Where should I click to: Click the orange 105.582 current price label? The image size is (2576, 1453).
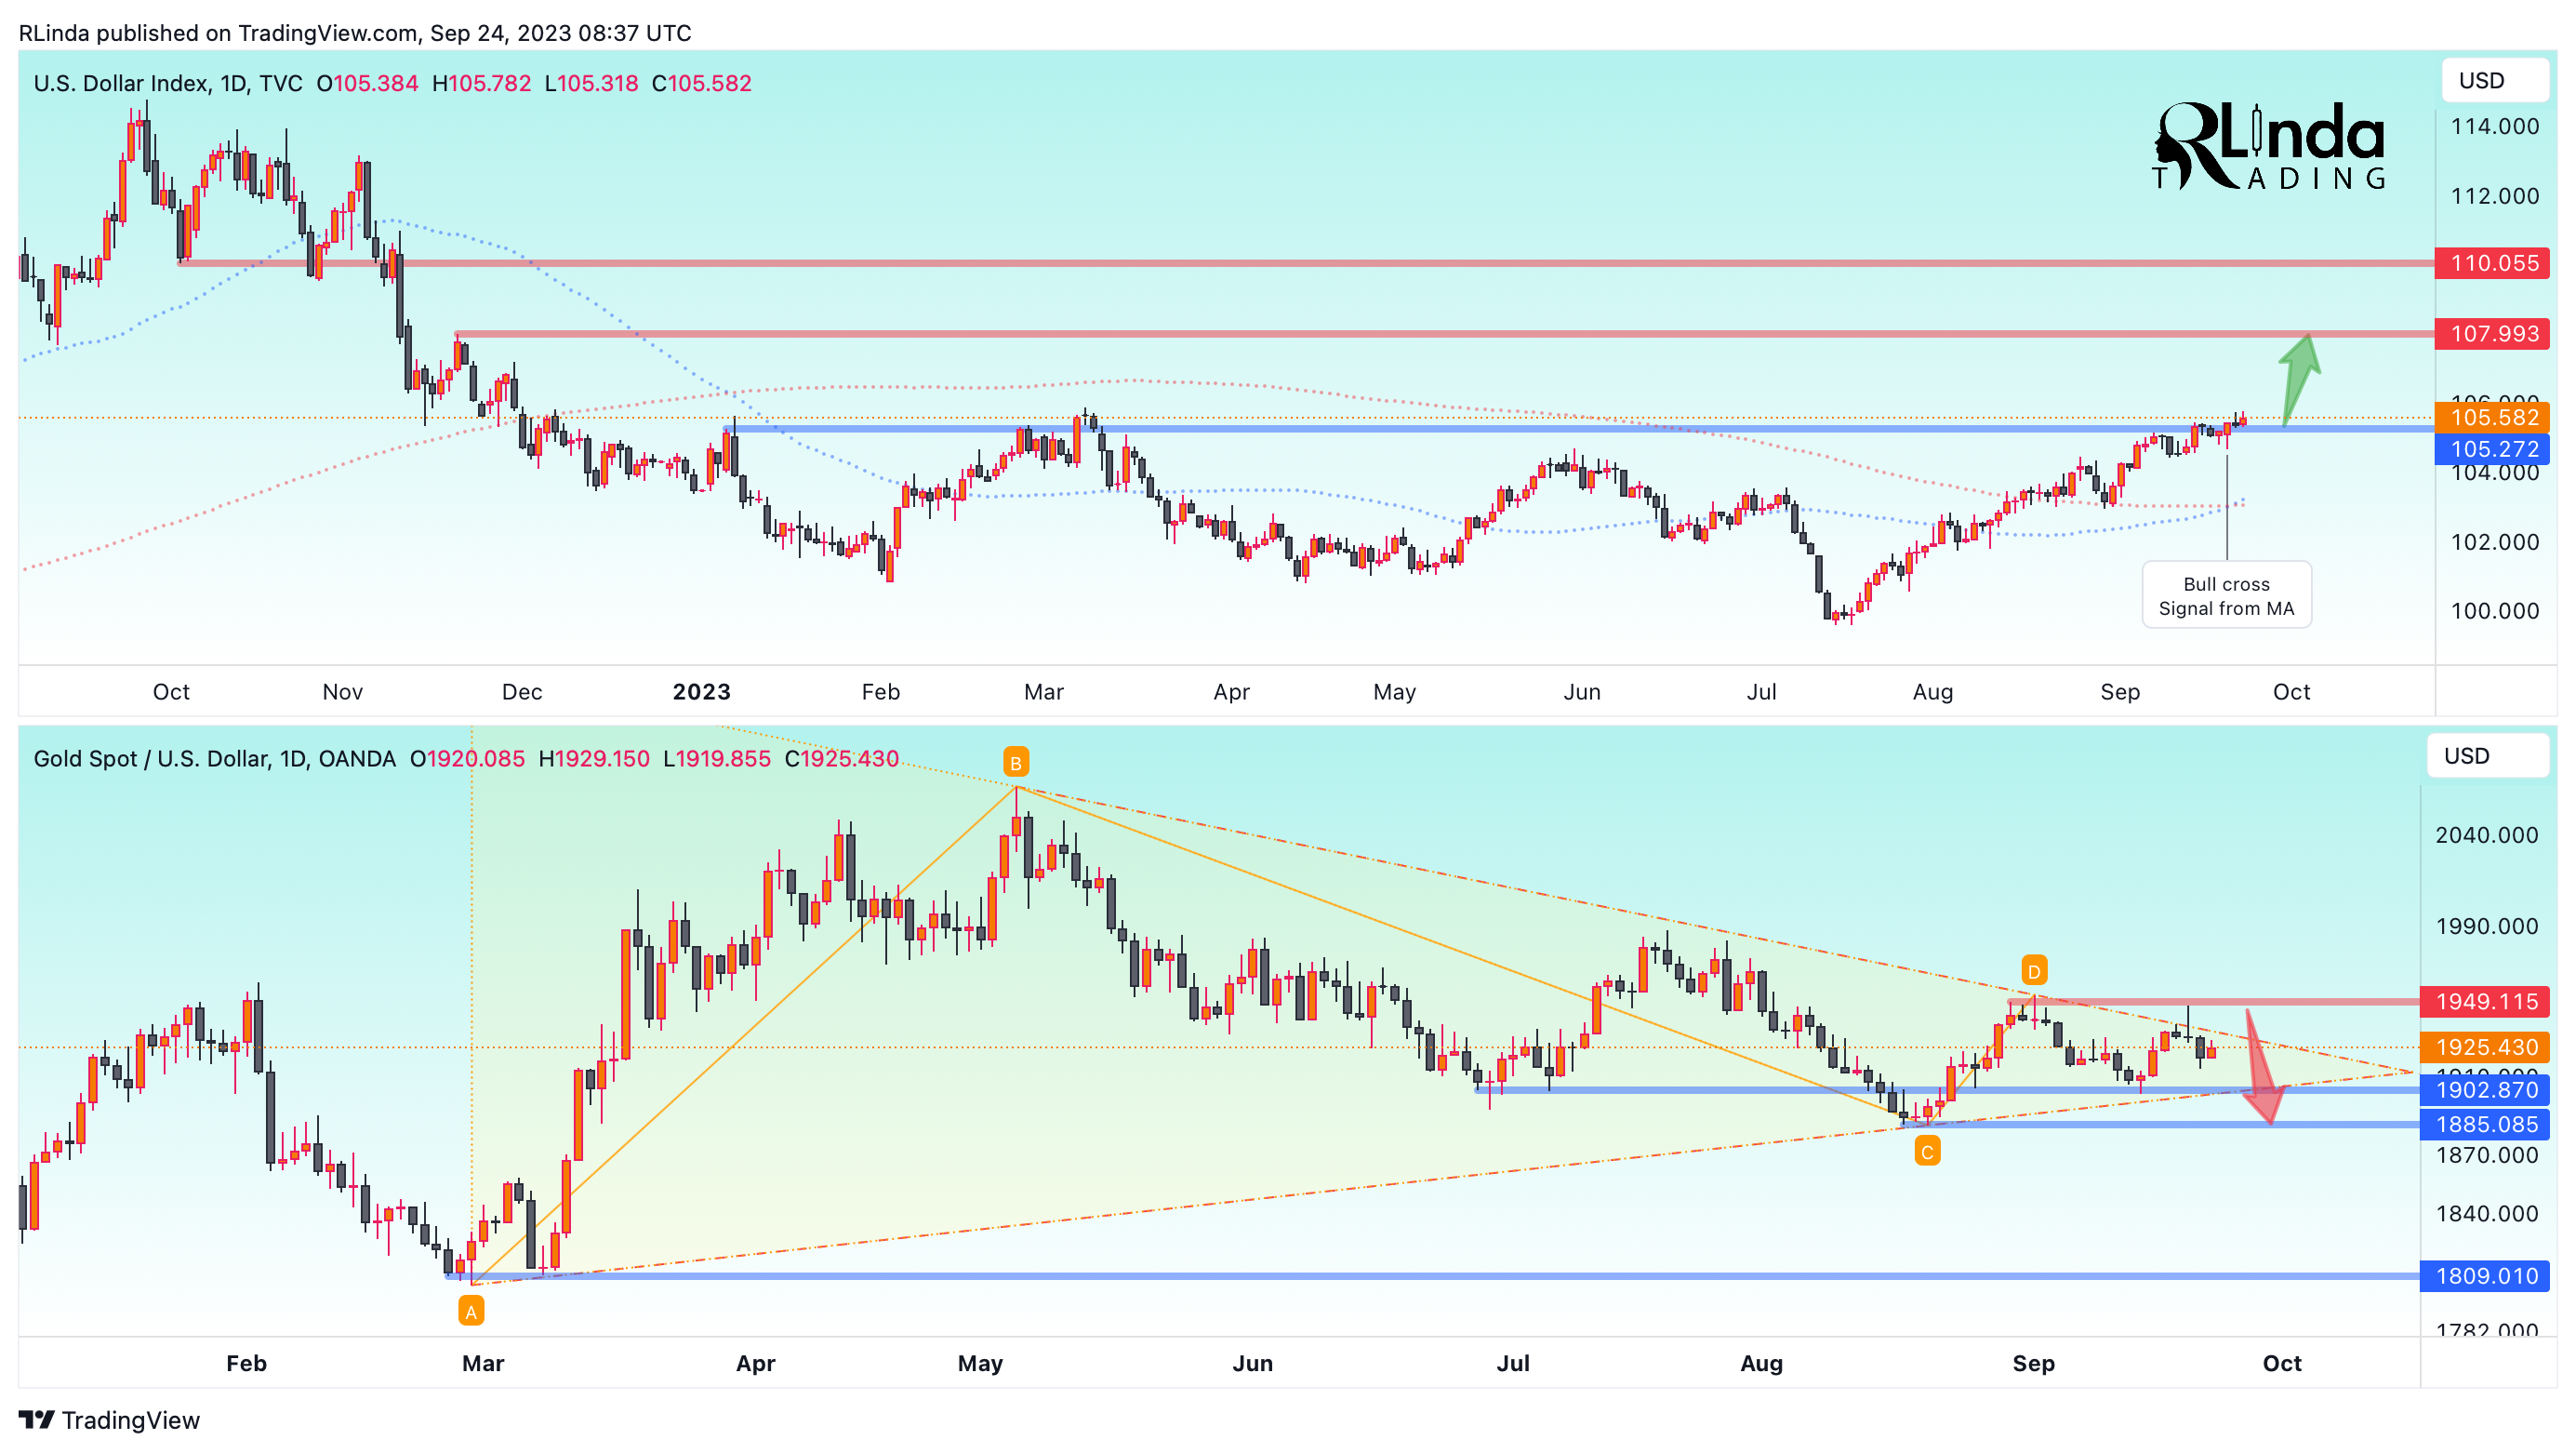point(2492,417)
